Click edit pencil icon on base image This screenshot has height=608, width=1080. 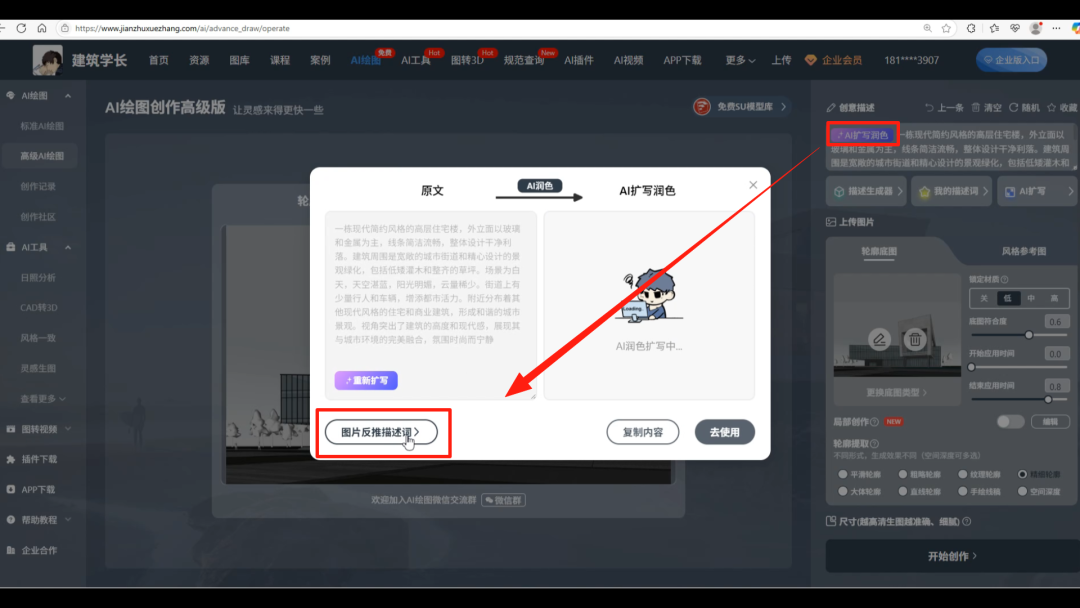pyautogui.click(x=879, y=339)
